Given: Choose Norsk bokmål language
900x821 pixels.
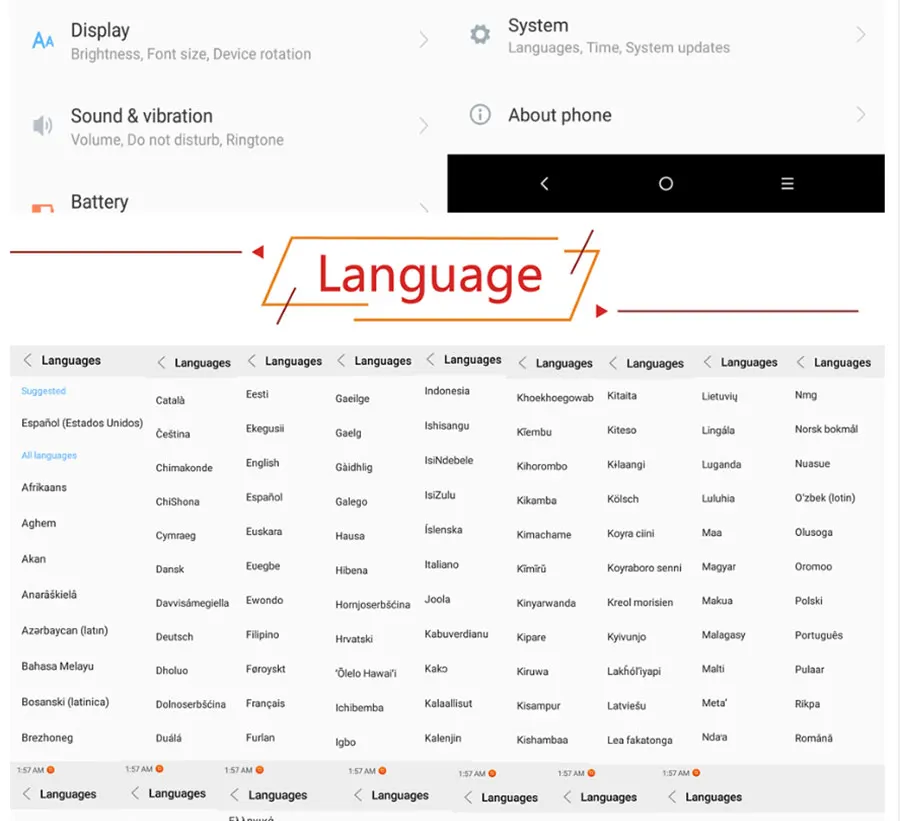Looking at the screenshot, I should point(826,429).
